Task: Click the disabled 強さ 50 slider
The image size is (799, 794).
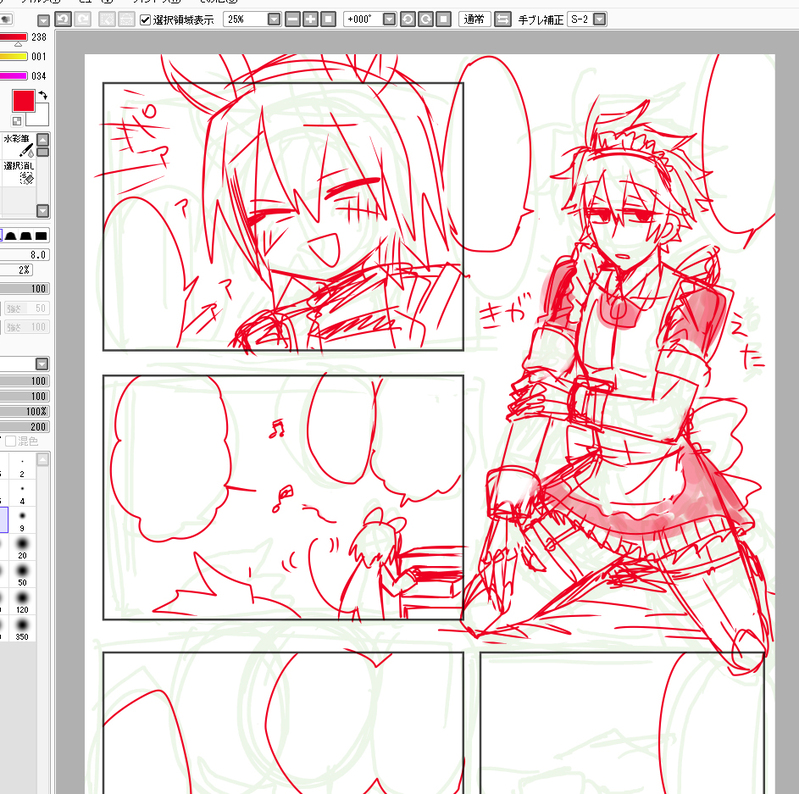Action: 26,308
